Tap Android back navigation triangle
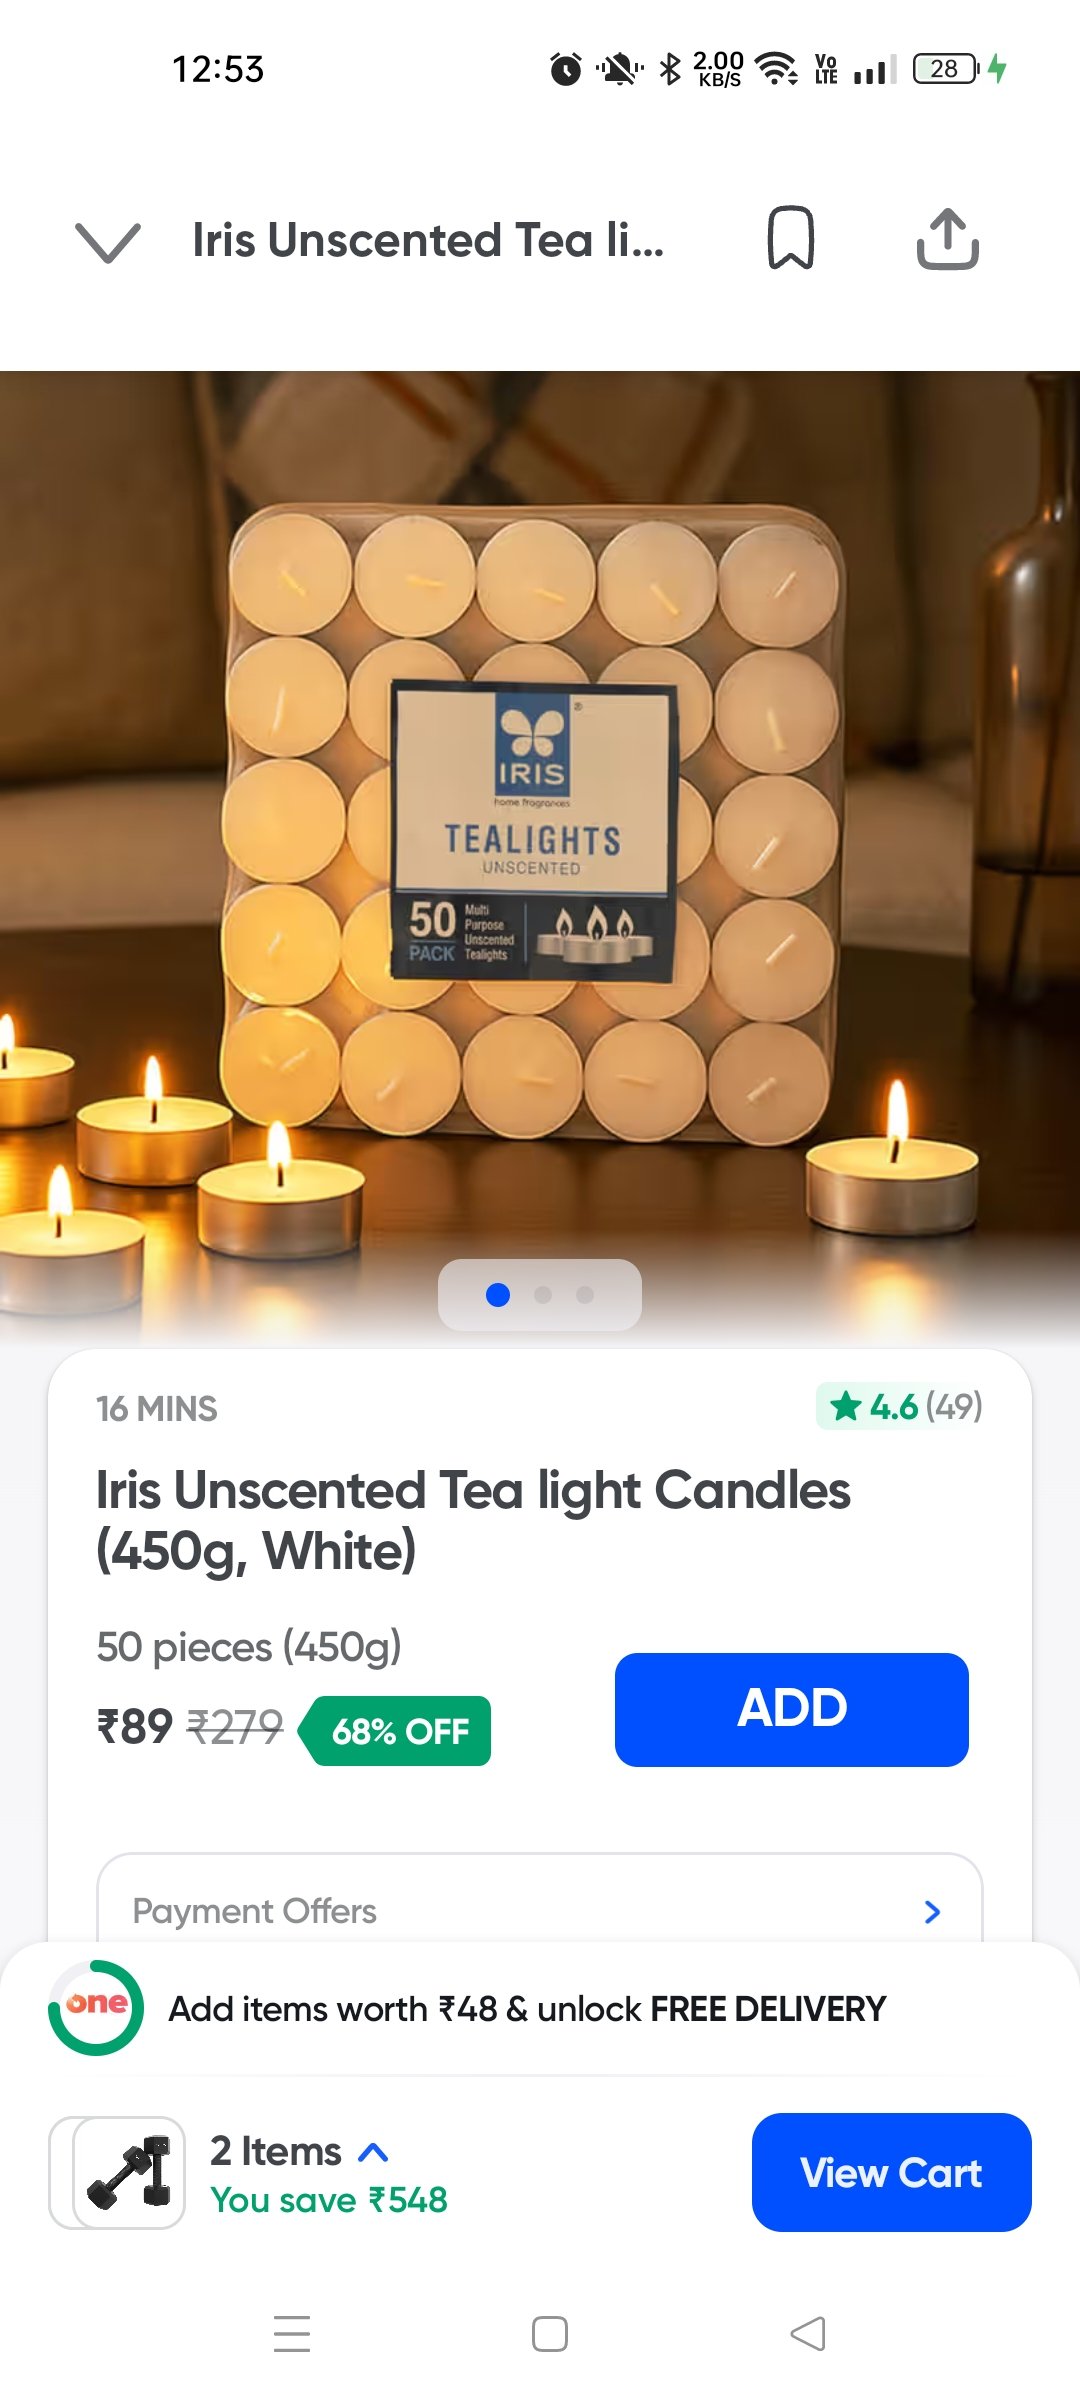The height and width of the screenshot is (2400, 1080). [807, 2334]
